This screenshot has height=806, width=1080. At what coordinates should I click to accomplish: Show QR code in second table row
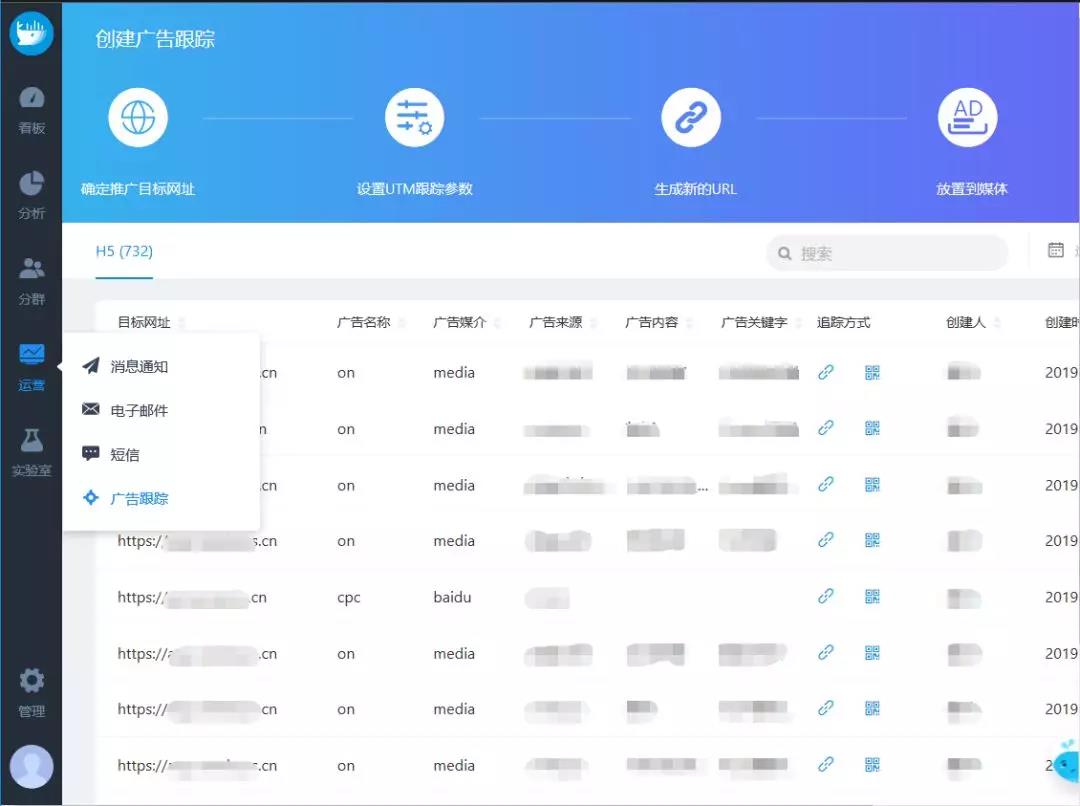[x=872, y=428]
